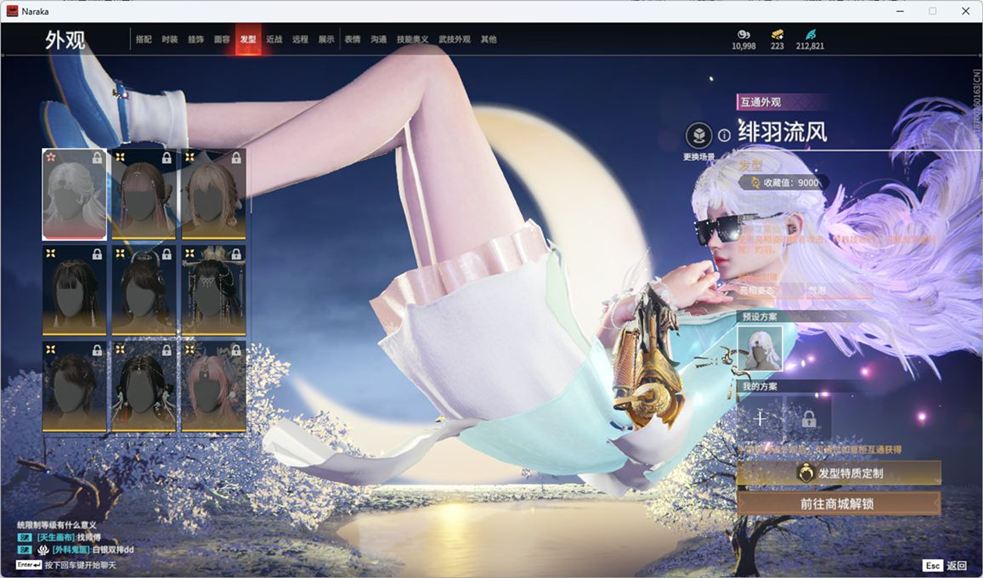The width and height of the screenshot is (983, 578).
Task: Click the lock icon on second-row-left dark bangs thumbnail
Action: click(x=97, y=254)
